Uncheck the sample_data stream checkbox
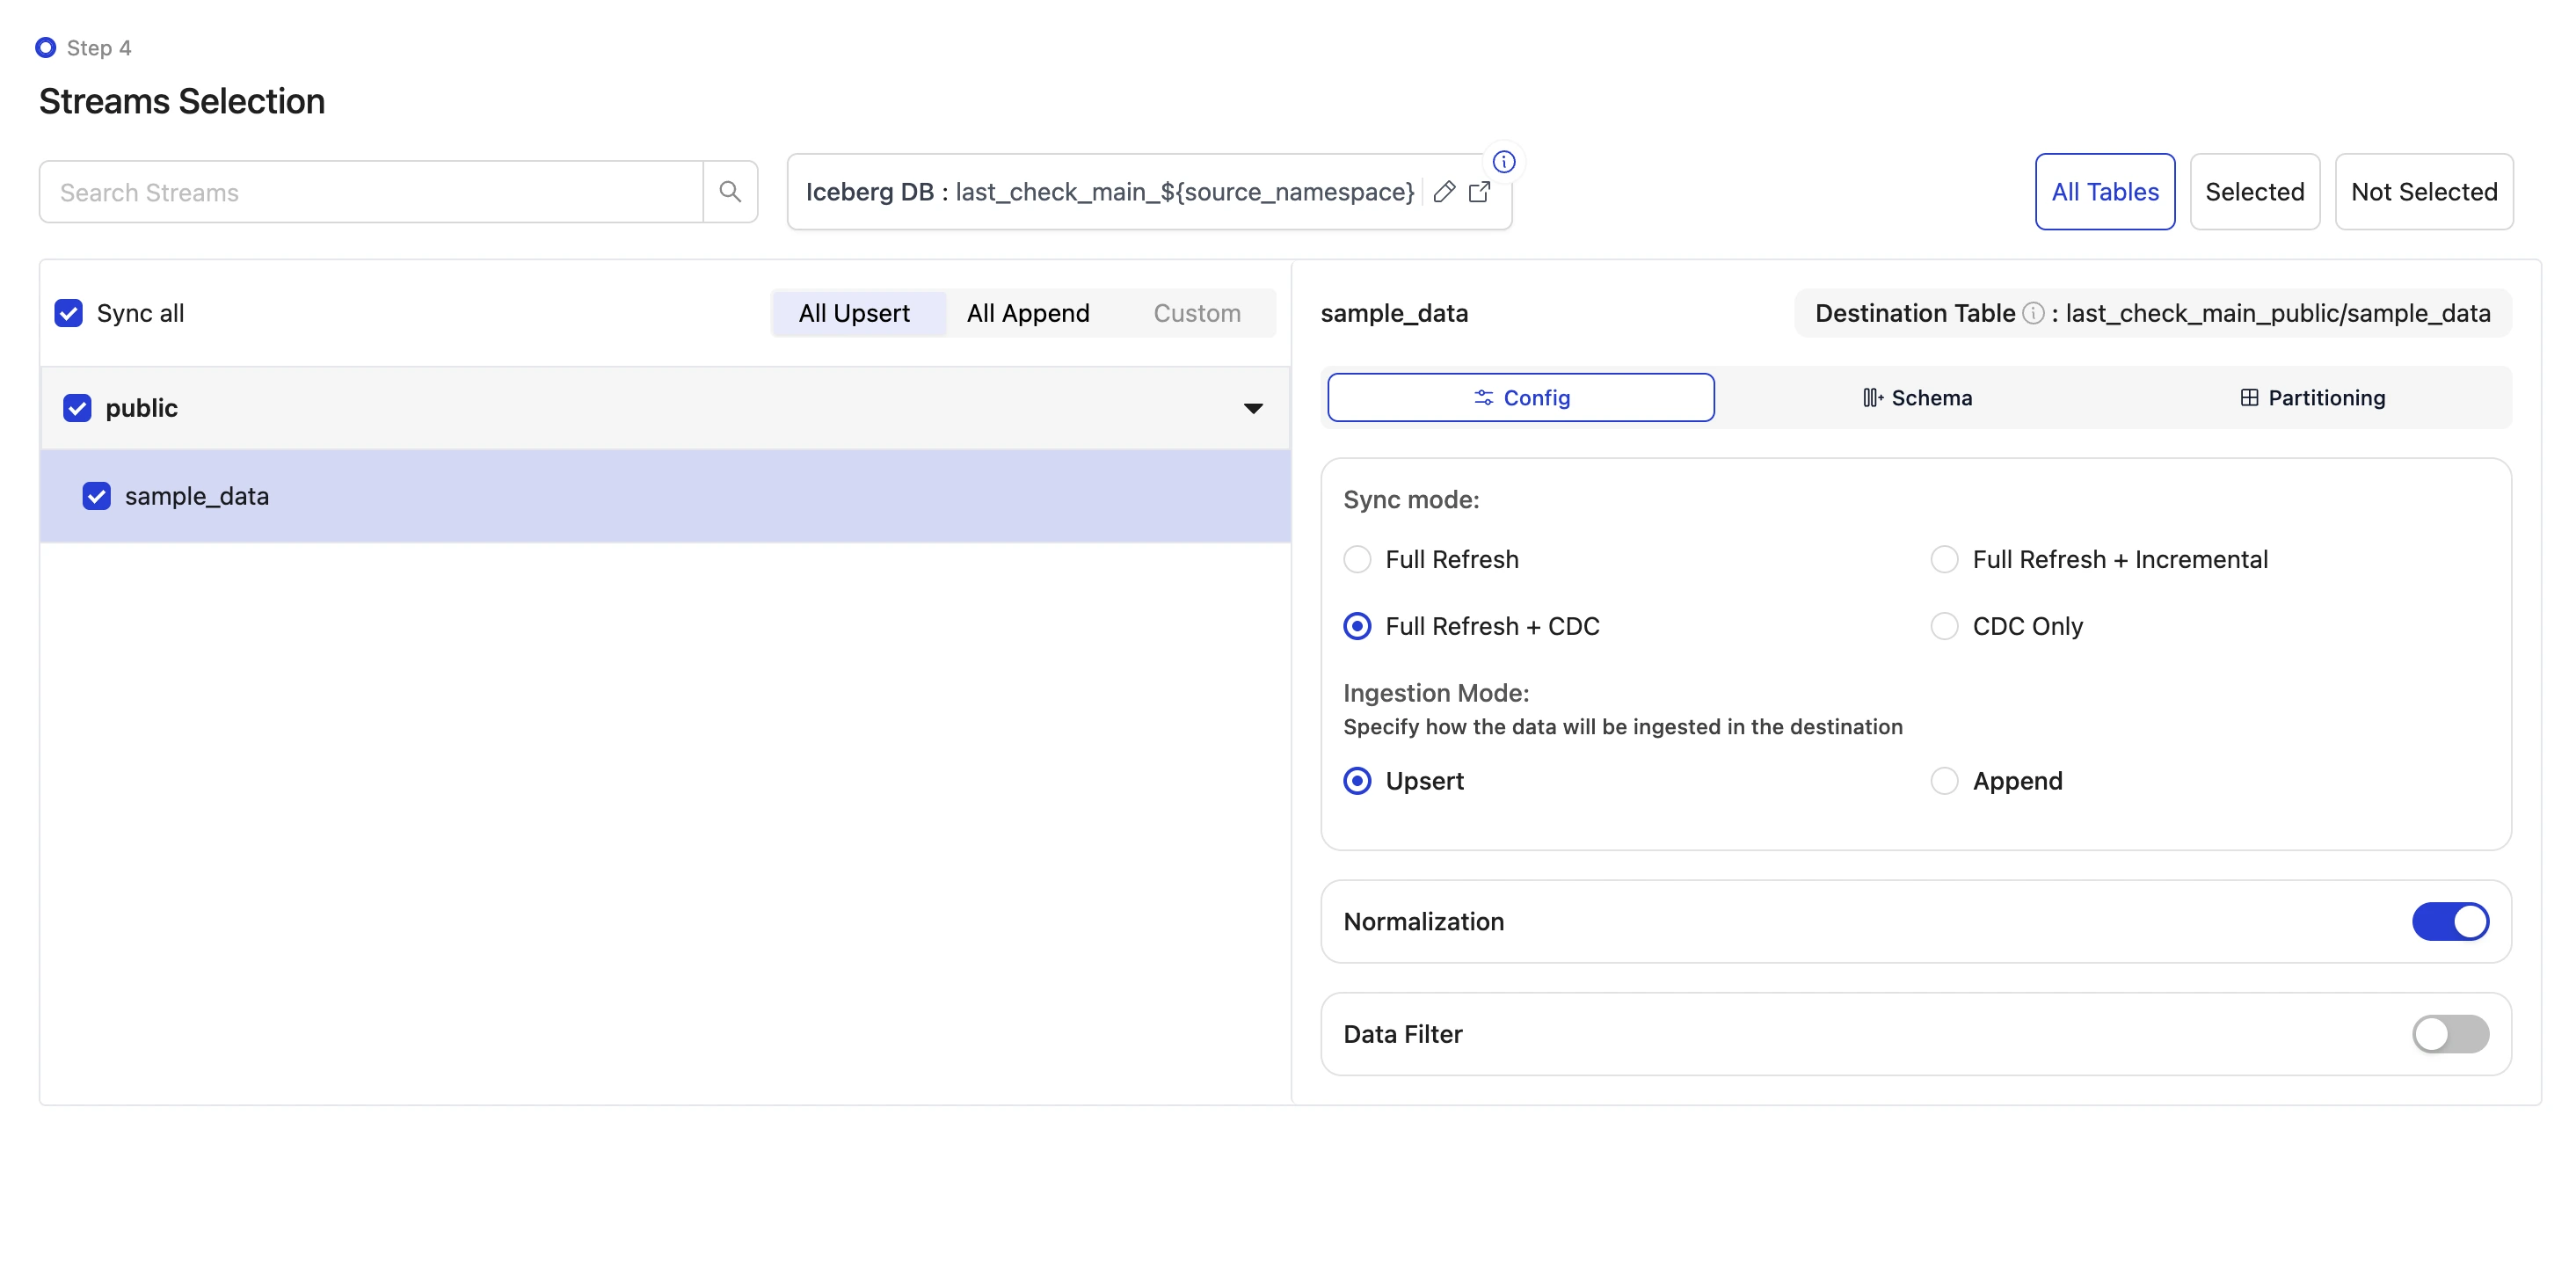 [x=96, y=495]
